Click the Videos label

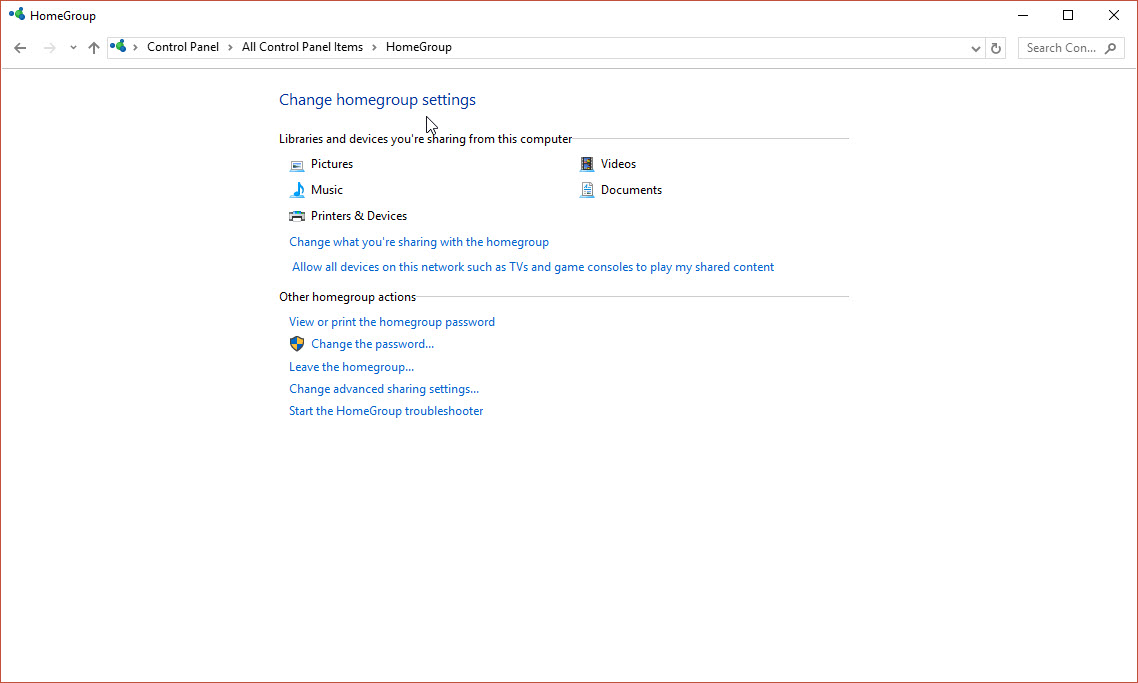pos(618,164)
